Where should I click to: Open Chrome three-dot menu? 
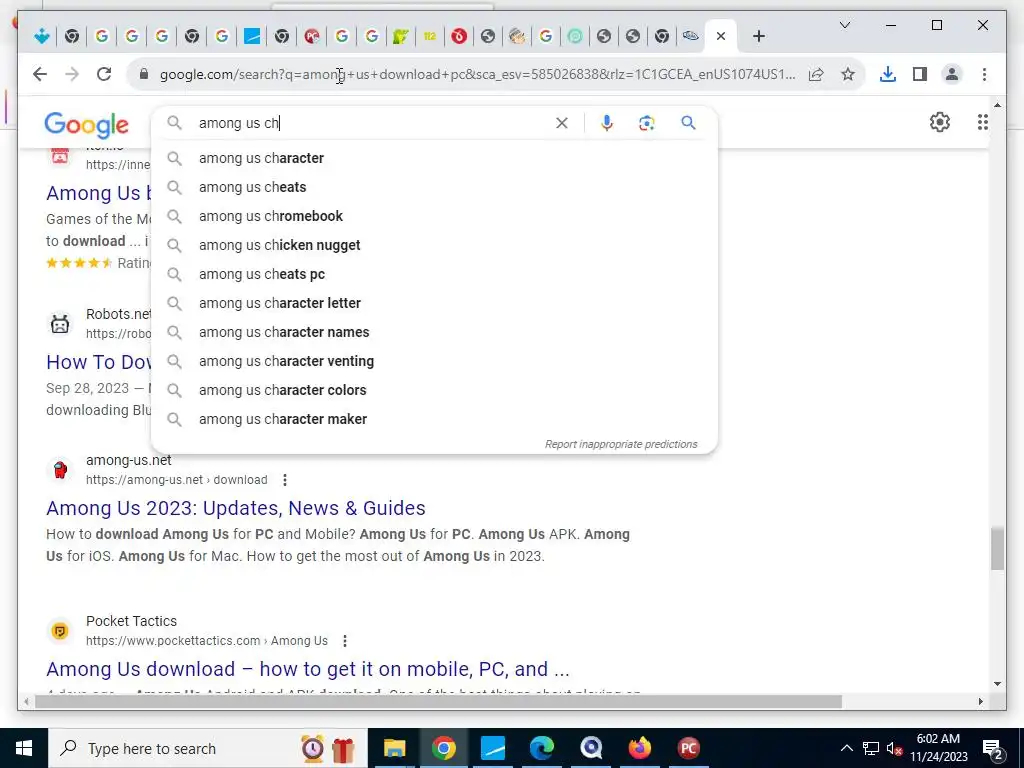click(984, 74)
